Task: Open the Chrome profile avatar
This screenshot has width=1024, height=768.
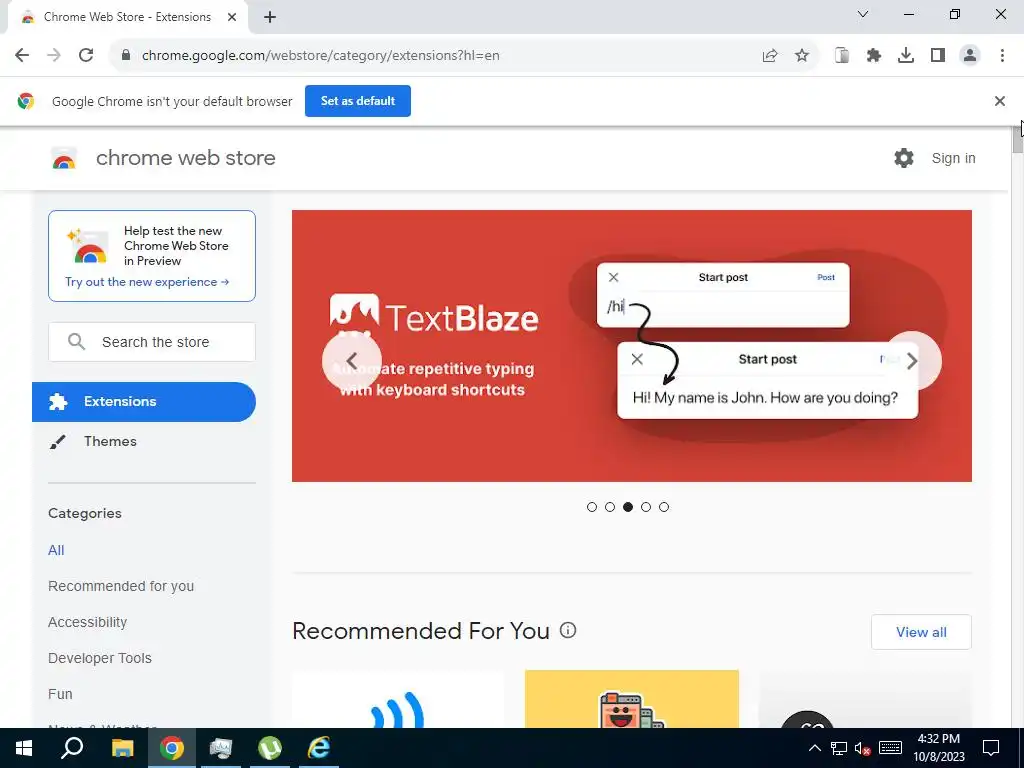Action: (970, 56)
